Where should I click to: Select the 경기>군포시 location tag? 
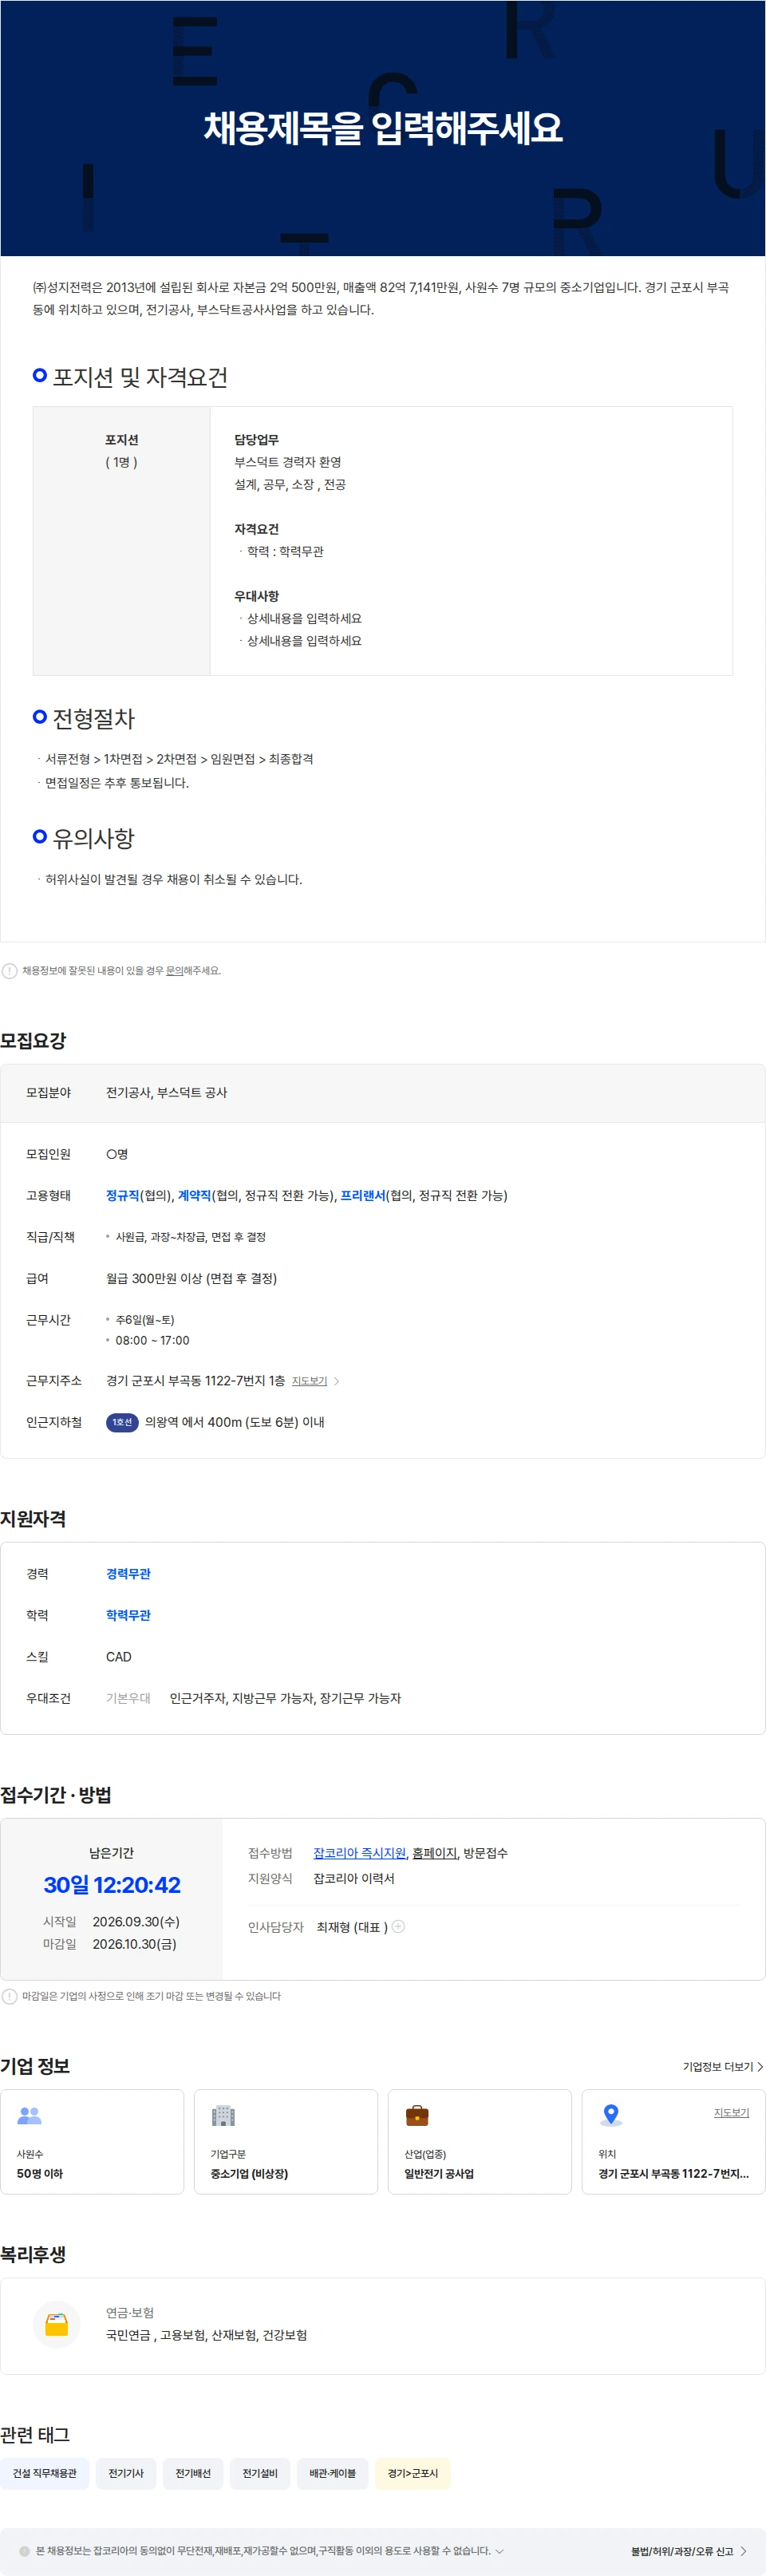tap(413, 2473)
